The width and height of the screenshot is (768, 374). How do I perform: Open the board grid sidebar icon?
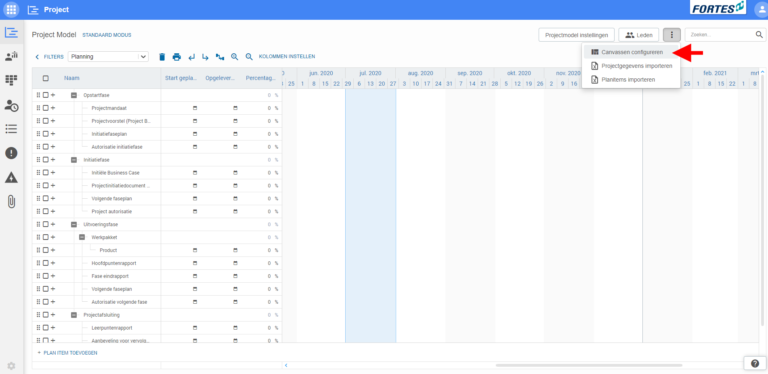click(x=11, y=80)
